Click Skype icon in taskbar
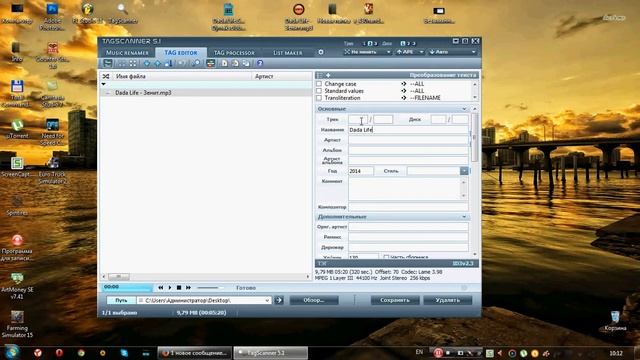 pos(124,353)
